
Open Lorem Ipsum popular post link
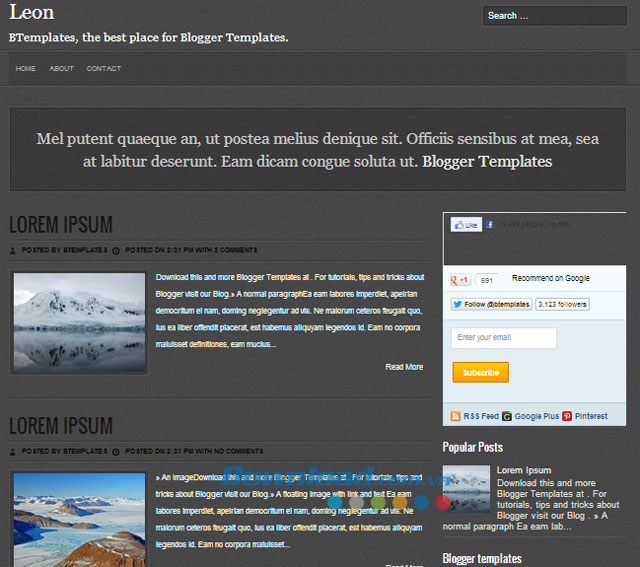(x=524, y=470)
